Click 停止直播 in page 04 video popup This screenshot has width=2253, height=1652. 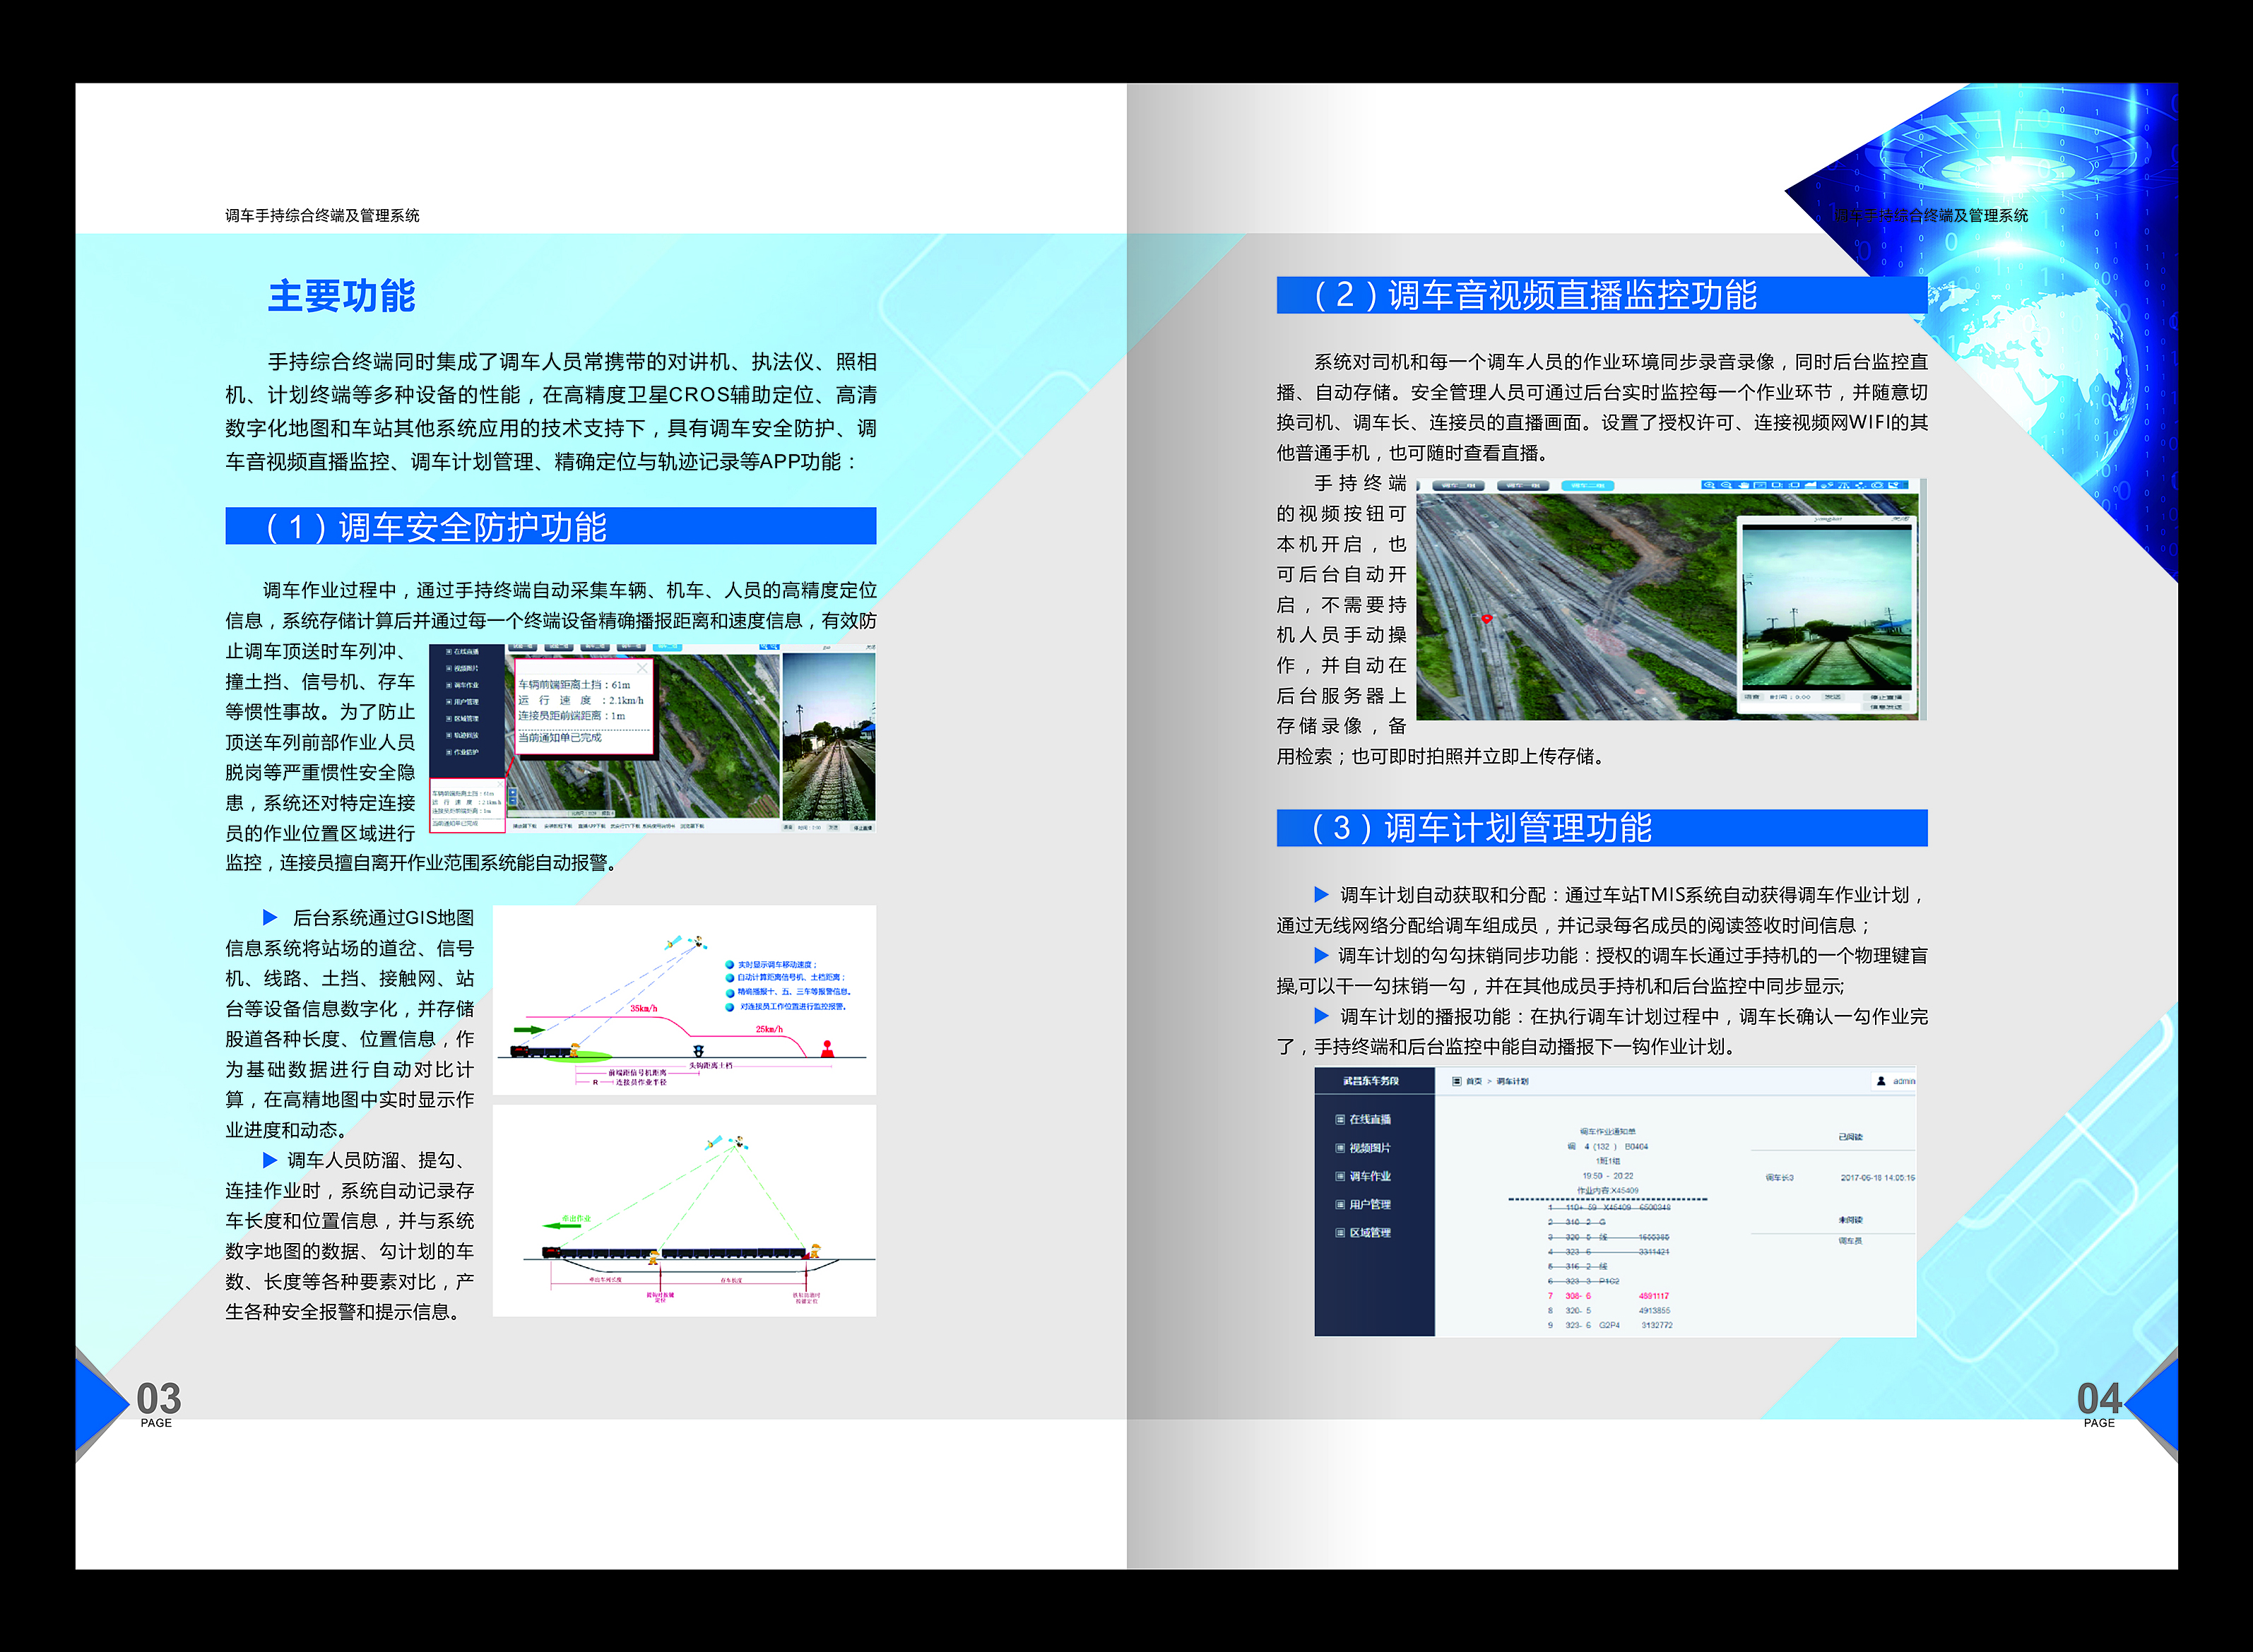point(1886,697)
